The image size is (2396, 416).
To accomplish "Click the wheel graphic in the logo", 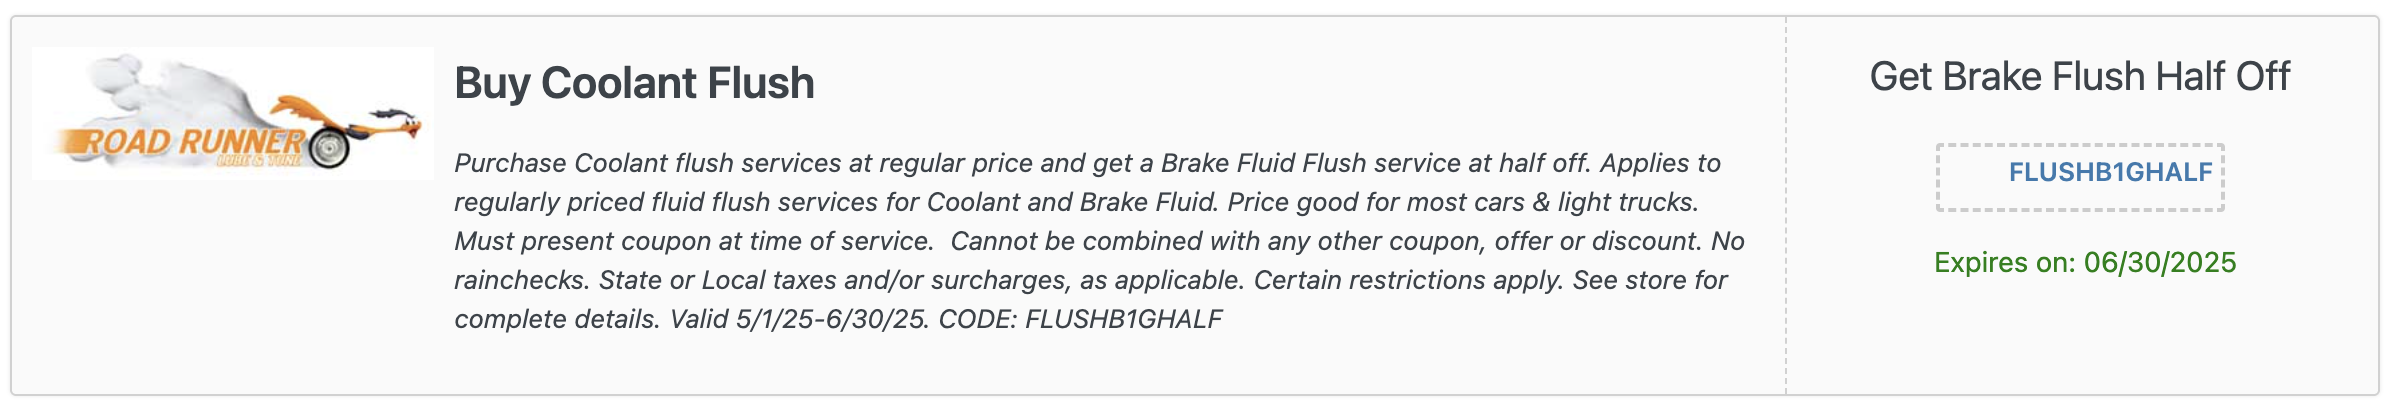I will tap(328, 148).
